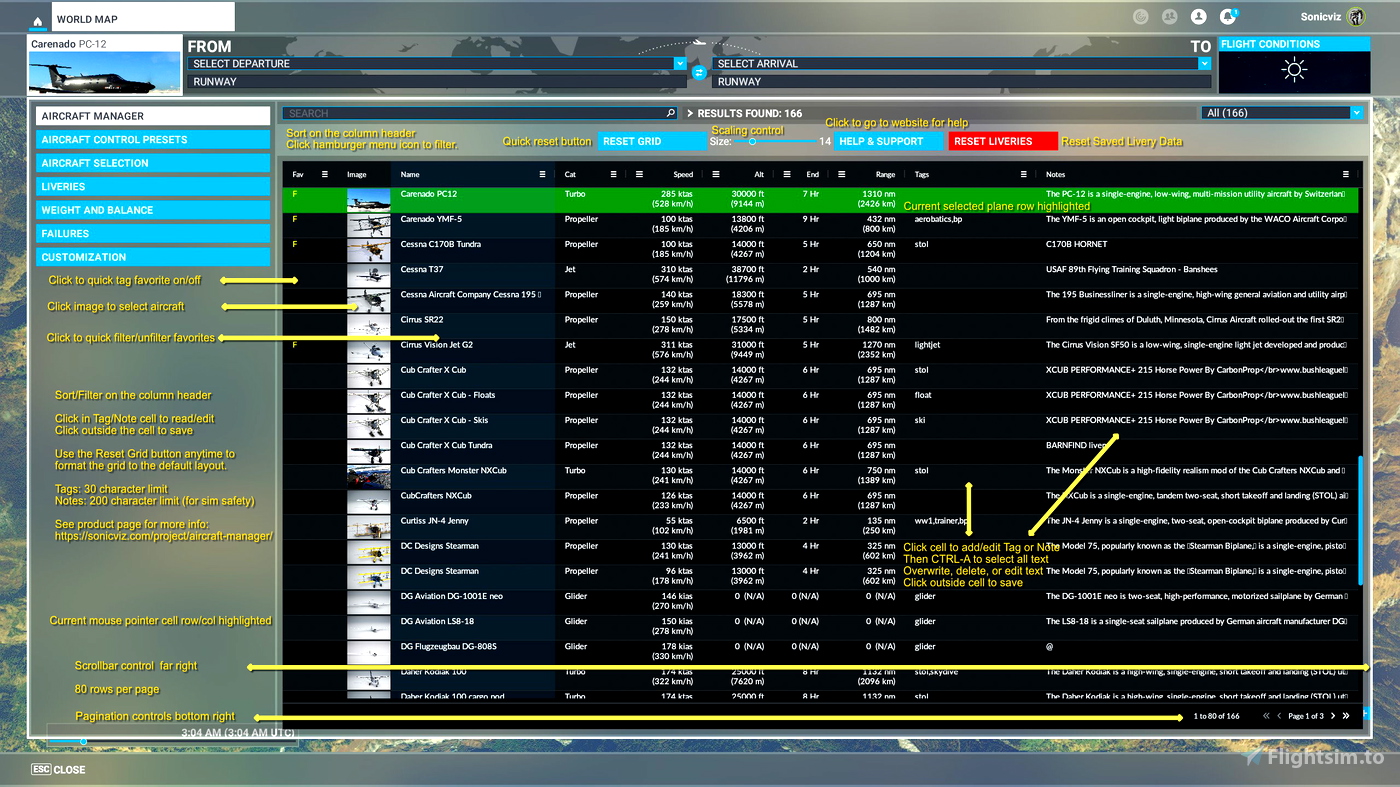The image size is (1400, 787).
Task: Open the Failures section
Action: tap(153, 234)
